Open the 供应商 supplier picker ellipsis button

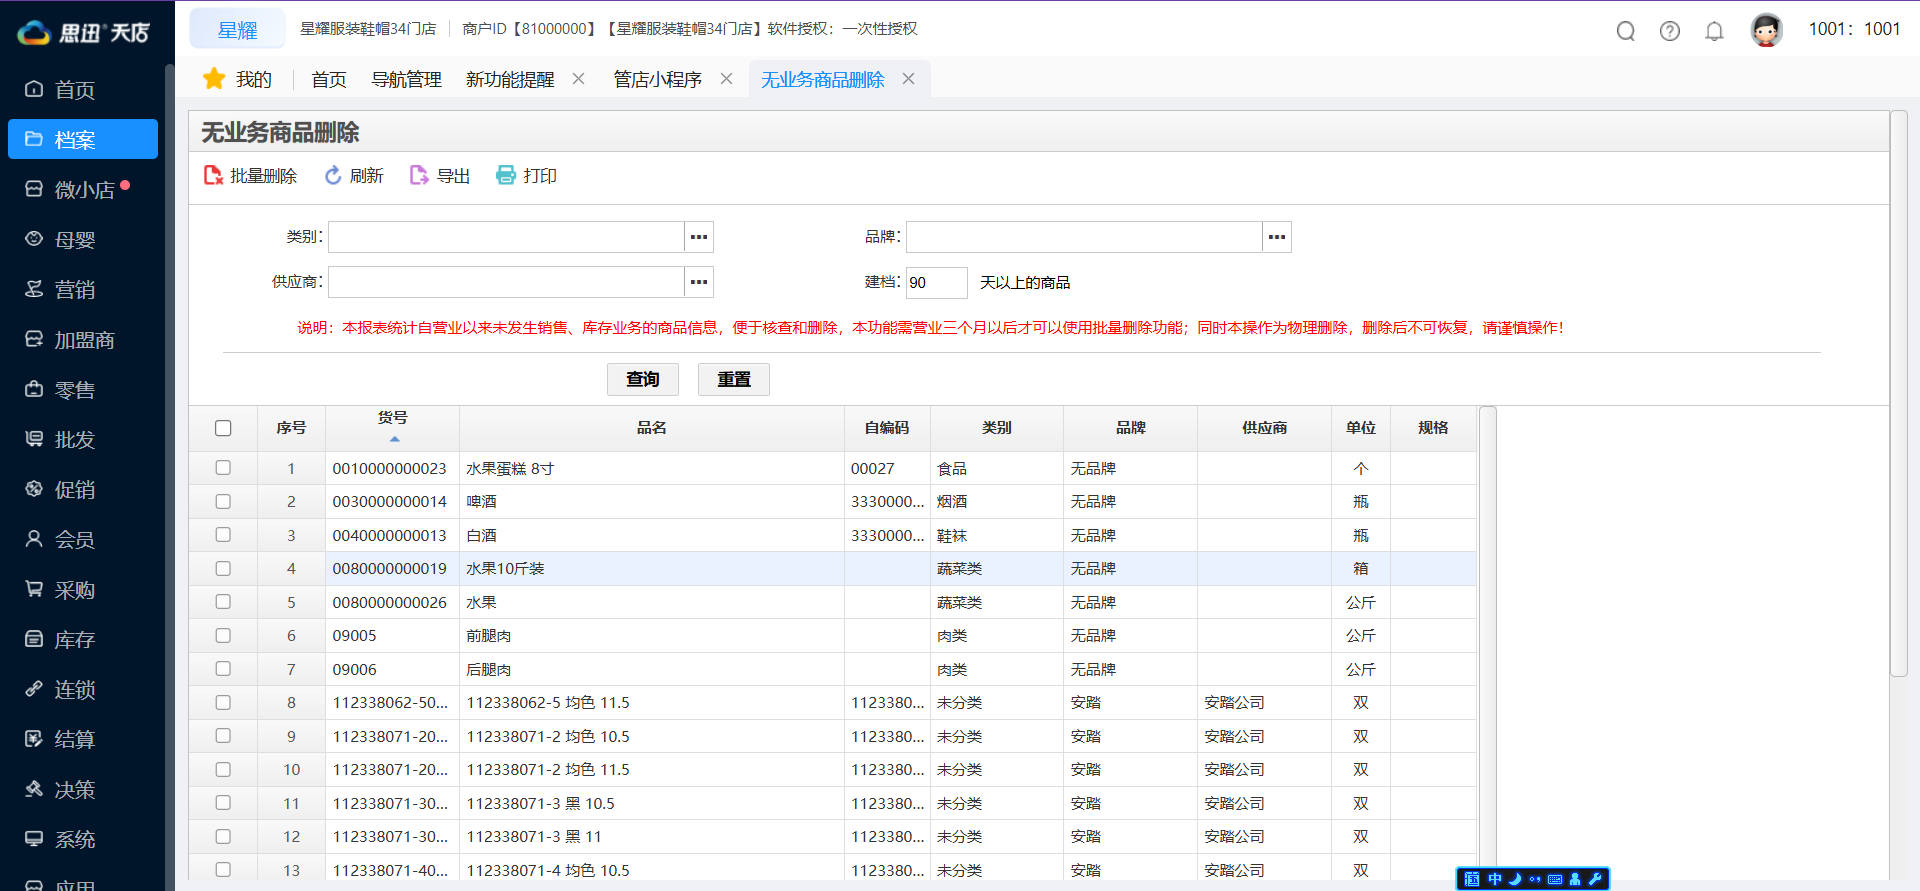tap(699, 282)
